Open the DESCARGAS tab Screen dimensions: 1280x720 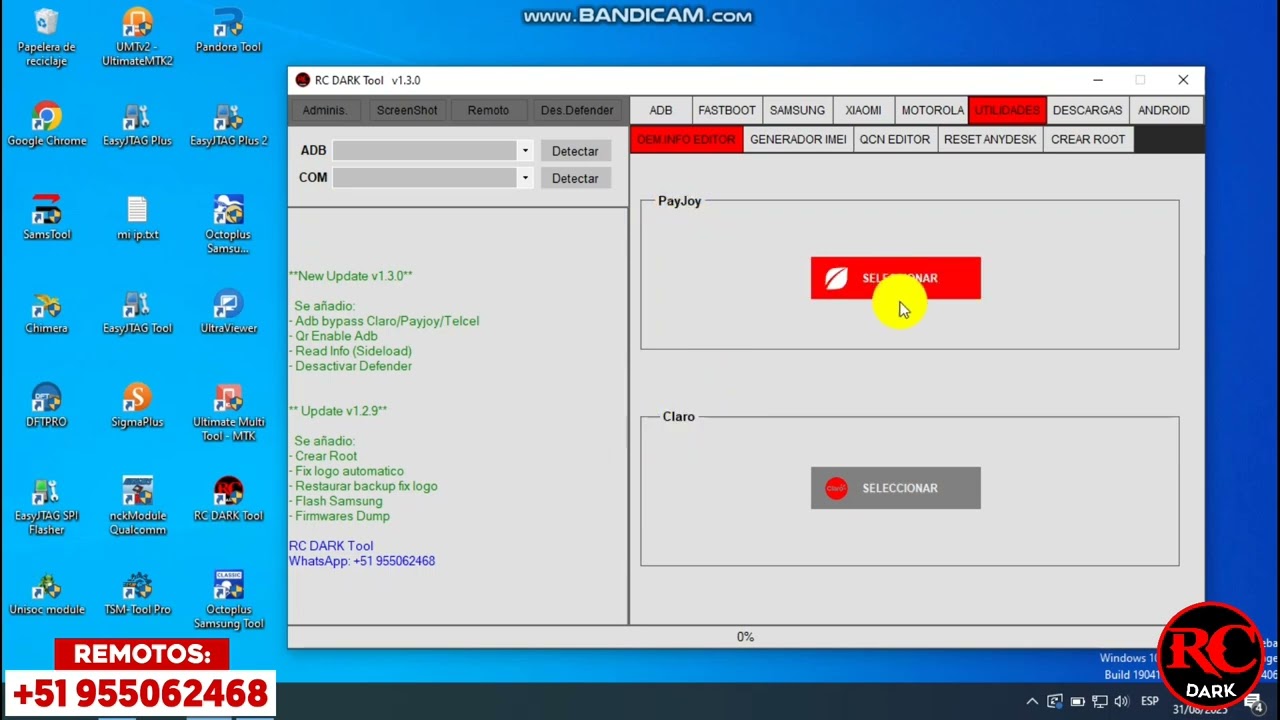[1087, 110]
